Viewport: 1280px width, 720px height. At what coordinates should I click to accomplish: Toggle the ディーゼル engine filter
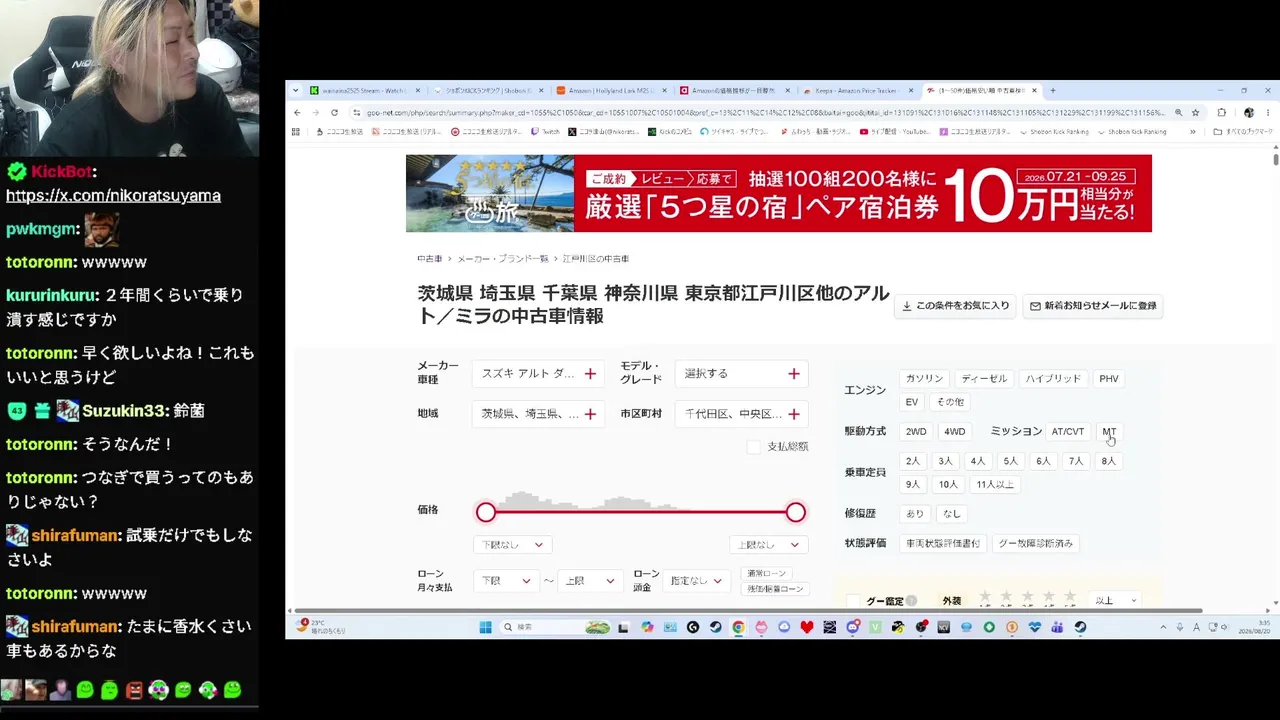[x=984, y=379]
